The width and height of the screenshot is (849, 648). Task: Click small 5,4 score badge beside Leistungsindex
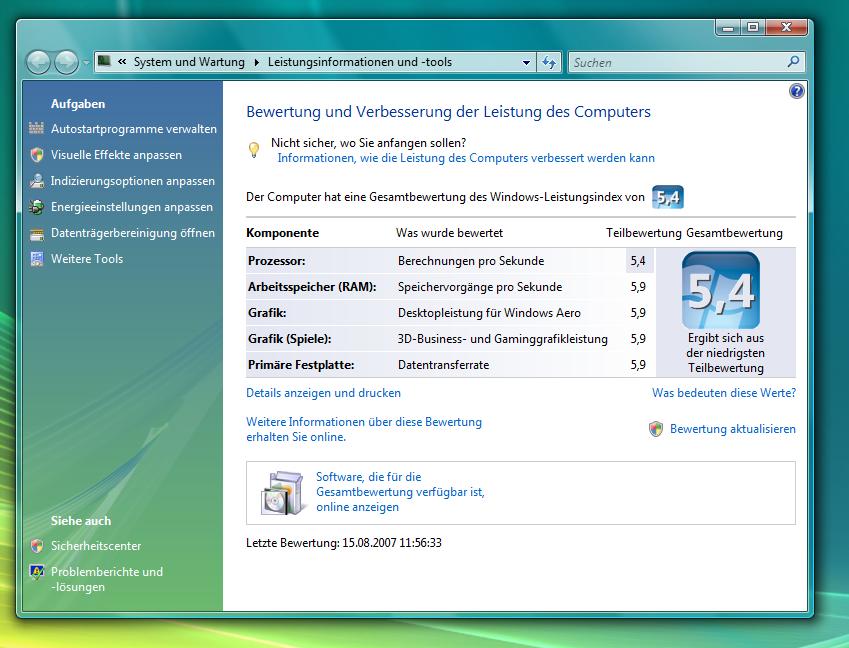pos(668,197)
